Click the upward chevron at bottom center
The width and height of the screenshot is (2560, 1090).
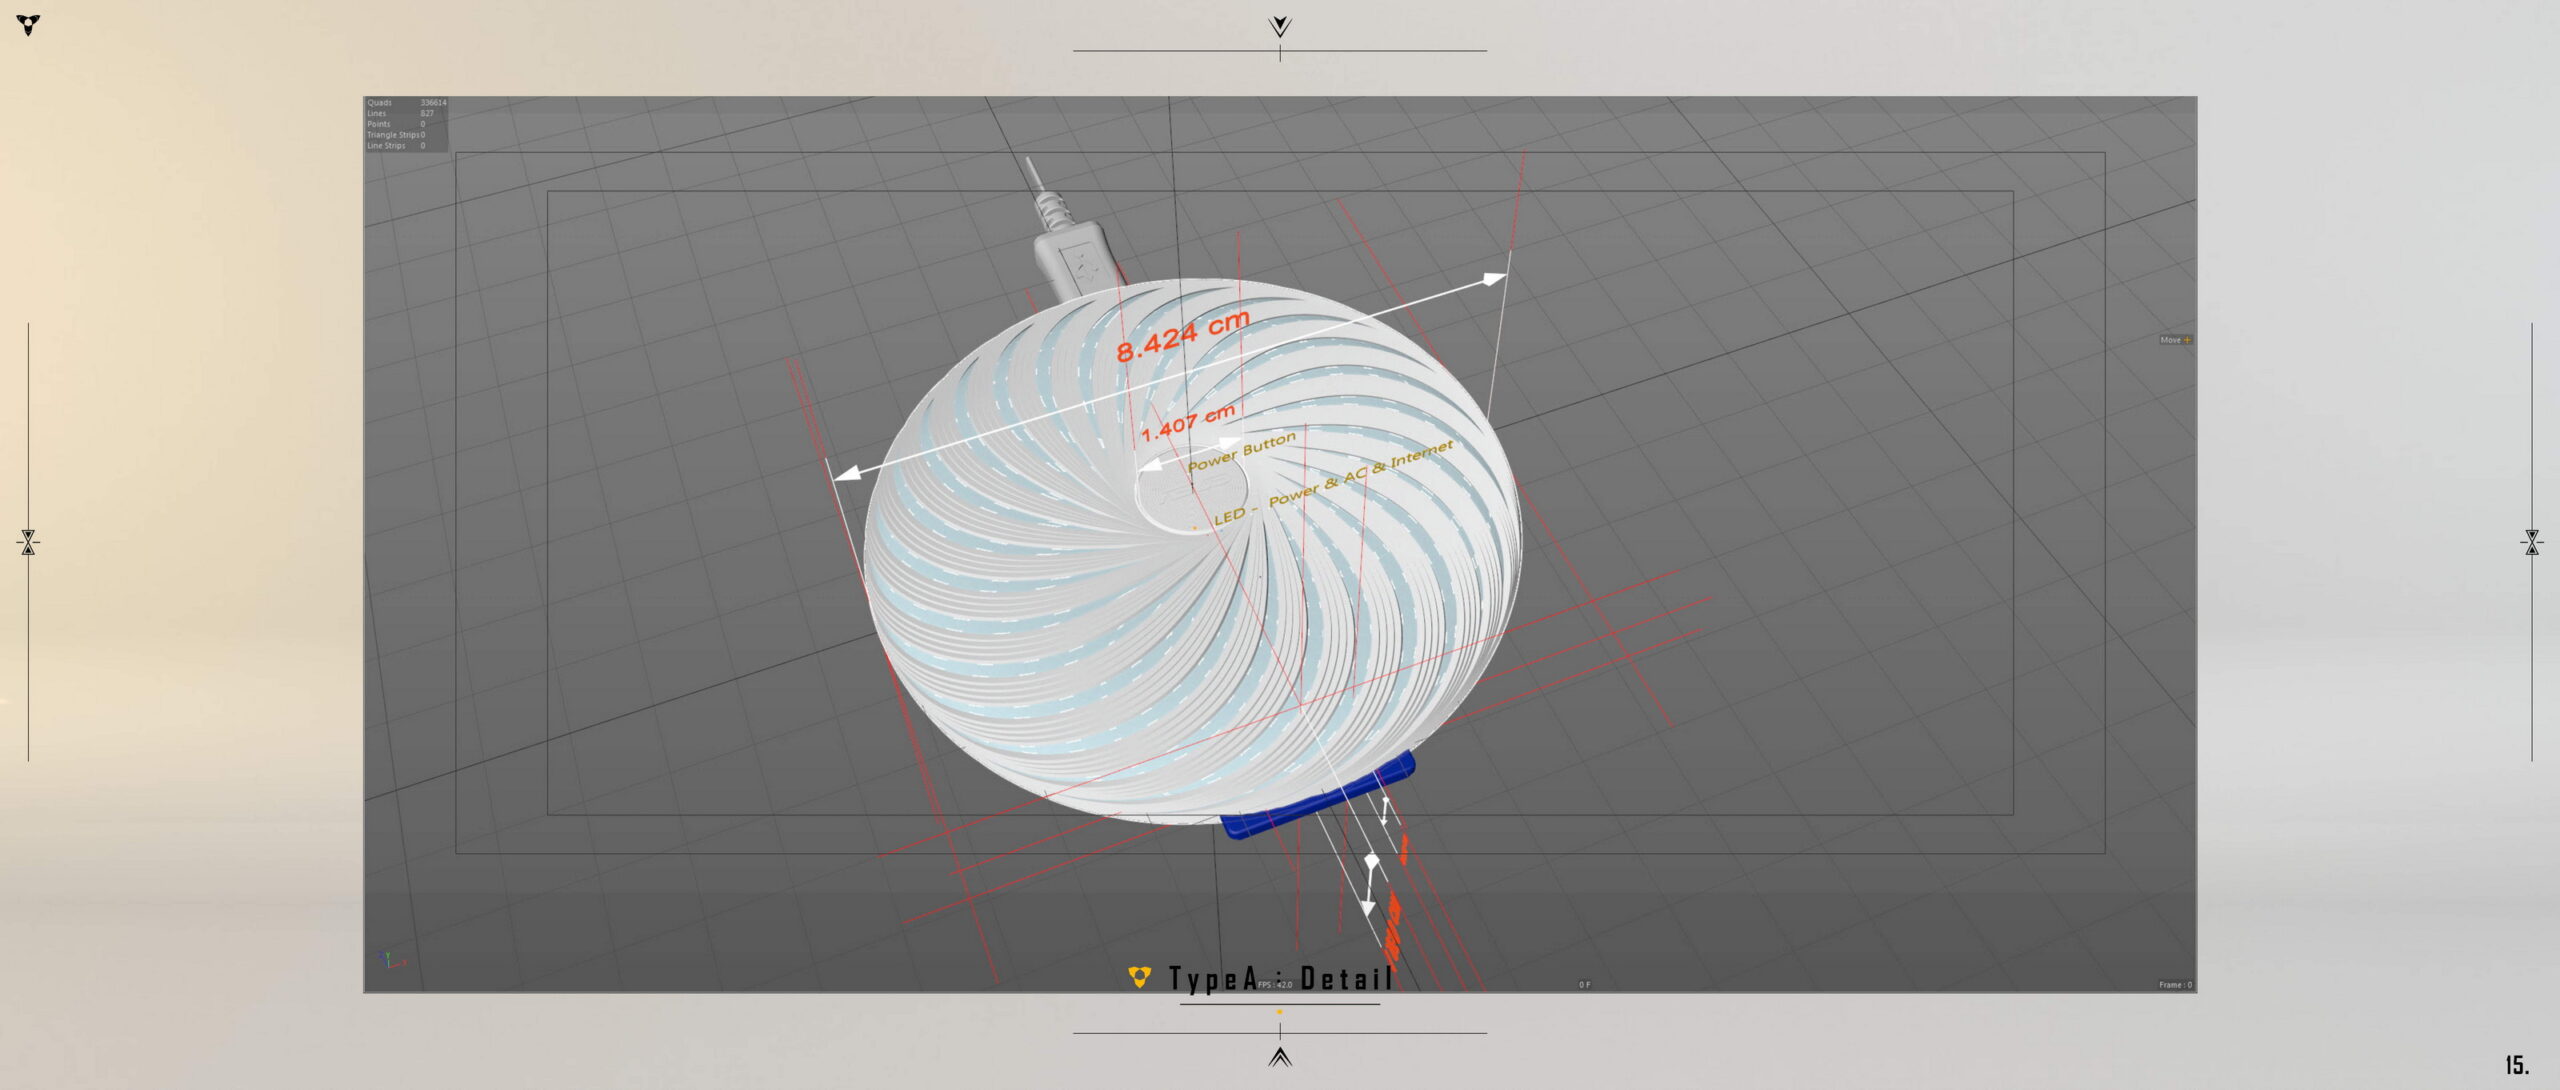(x=1279, y=1057)
